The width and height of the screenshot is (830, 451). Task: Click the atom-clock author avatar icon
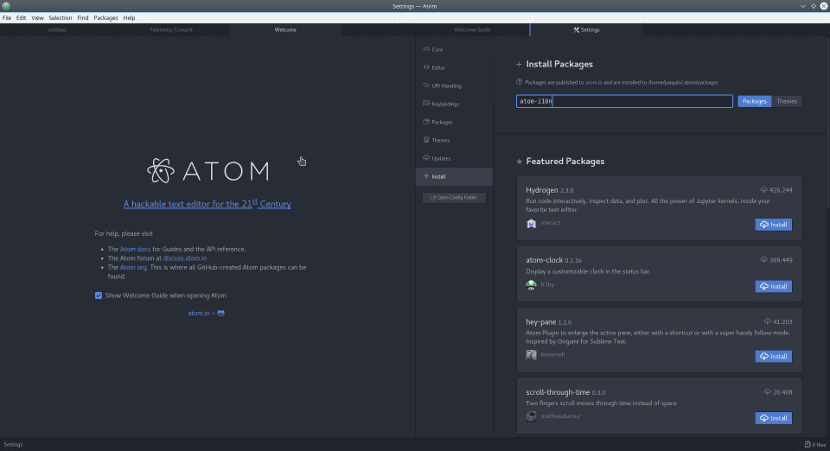531,285
